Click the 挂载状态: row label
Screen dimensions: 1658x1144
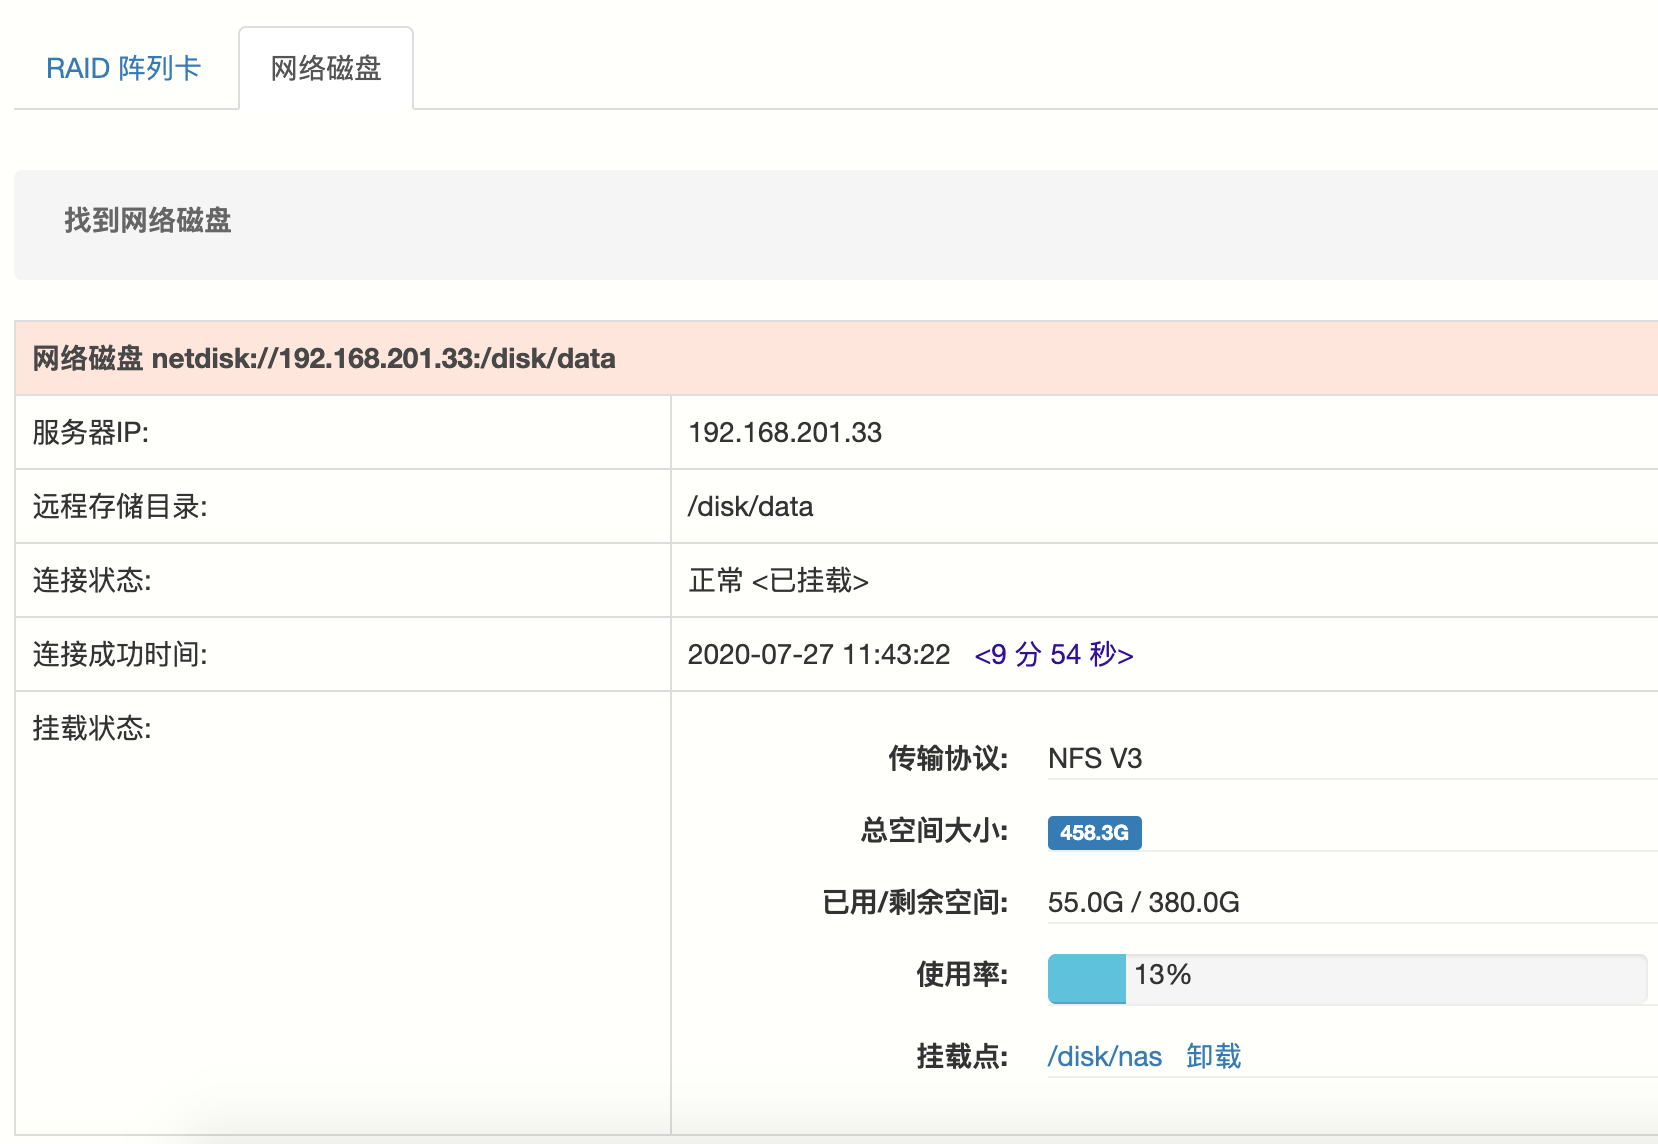click(x=92, y=728)
